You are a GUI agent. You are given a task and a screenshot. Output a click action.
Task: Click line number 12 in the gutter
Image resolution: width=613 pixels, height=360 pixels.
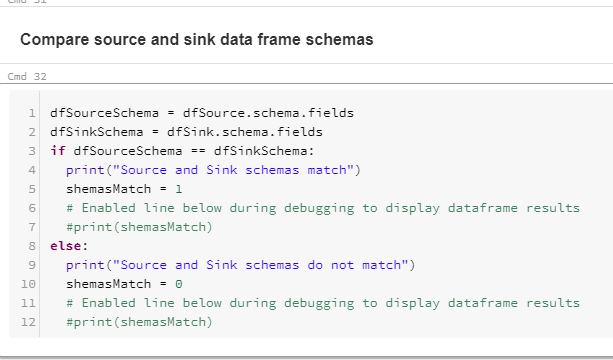point(28,322)
